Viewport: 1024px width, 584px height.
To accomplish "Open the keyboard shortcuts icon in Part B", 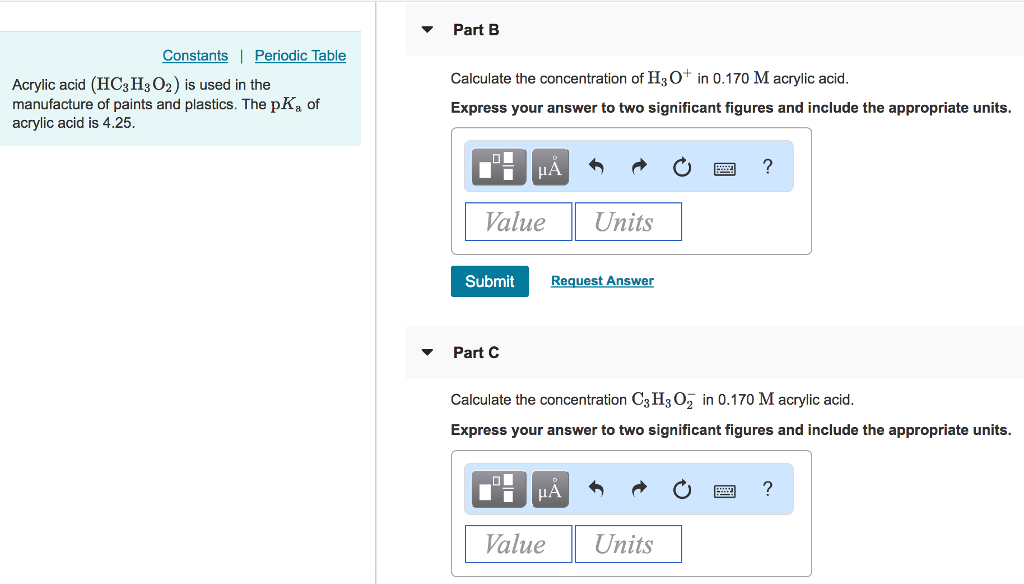I will pos(724,166).
